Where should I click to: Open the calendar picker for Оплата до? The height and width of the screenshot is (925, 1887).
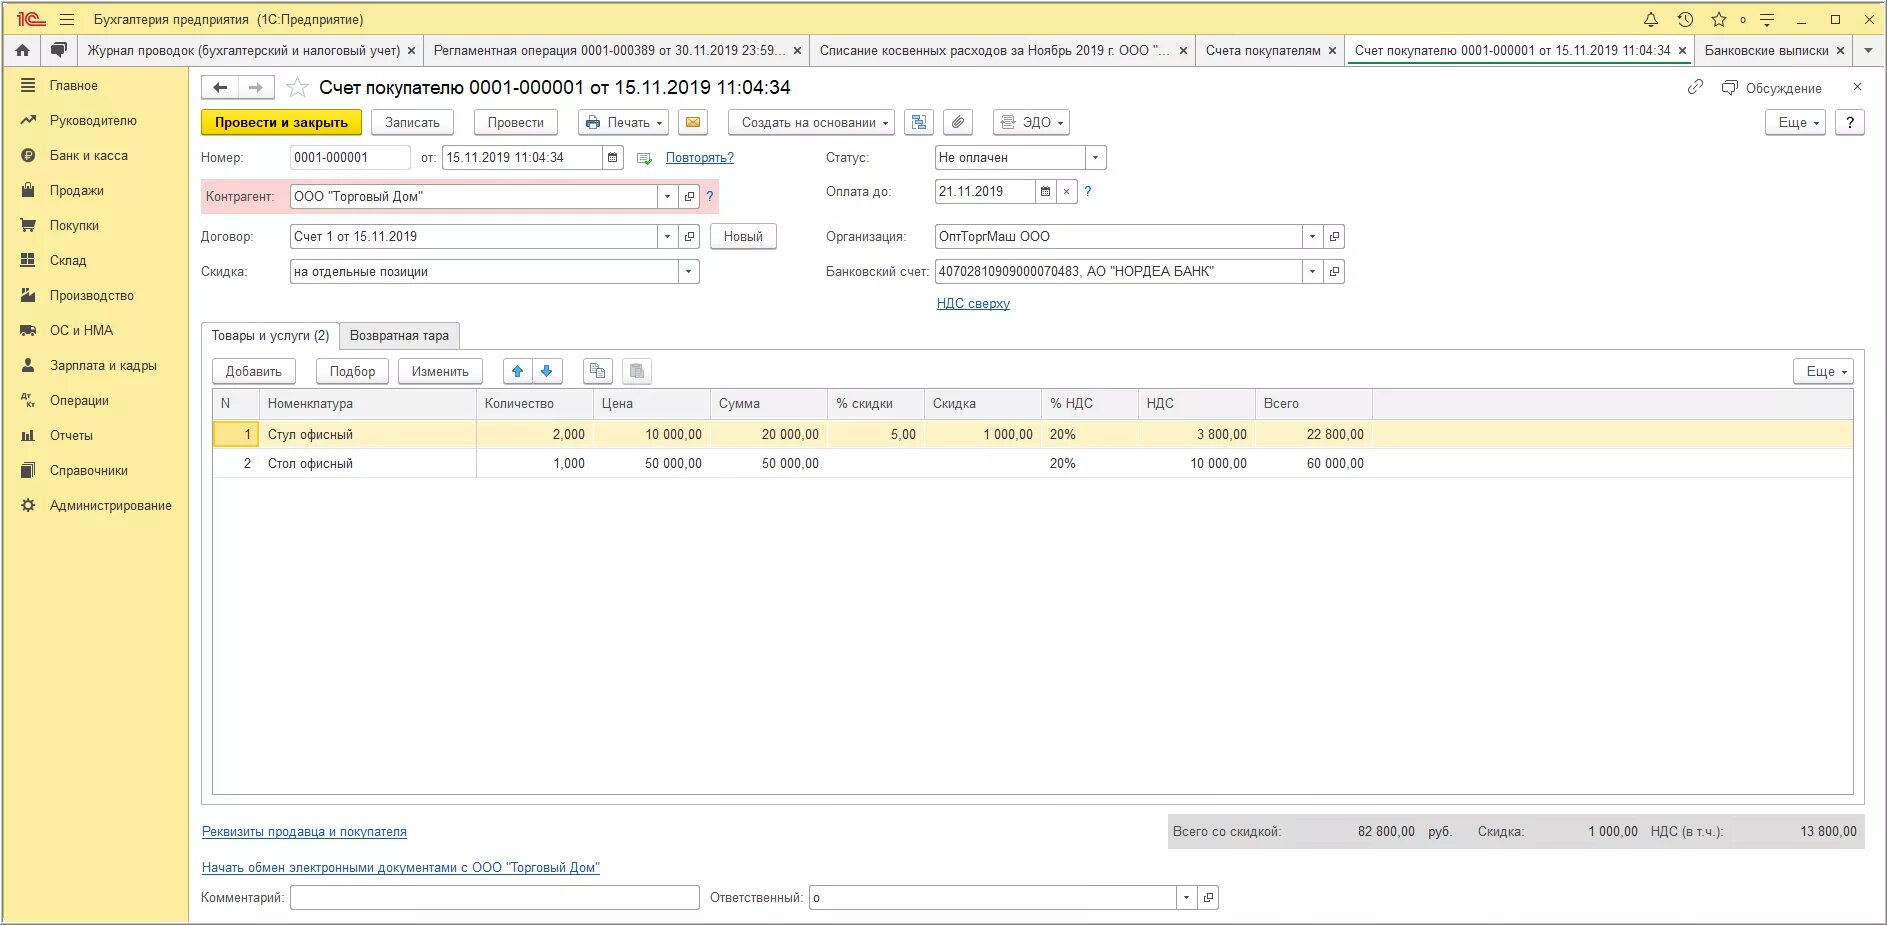(x=1045, y=191)
